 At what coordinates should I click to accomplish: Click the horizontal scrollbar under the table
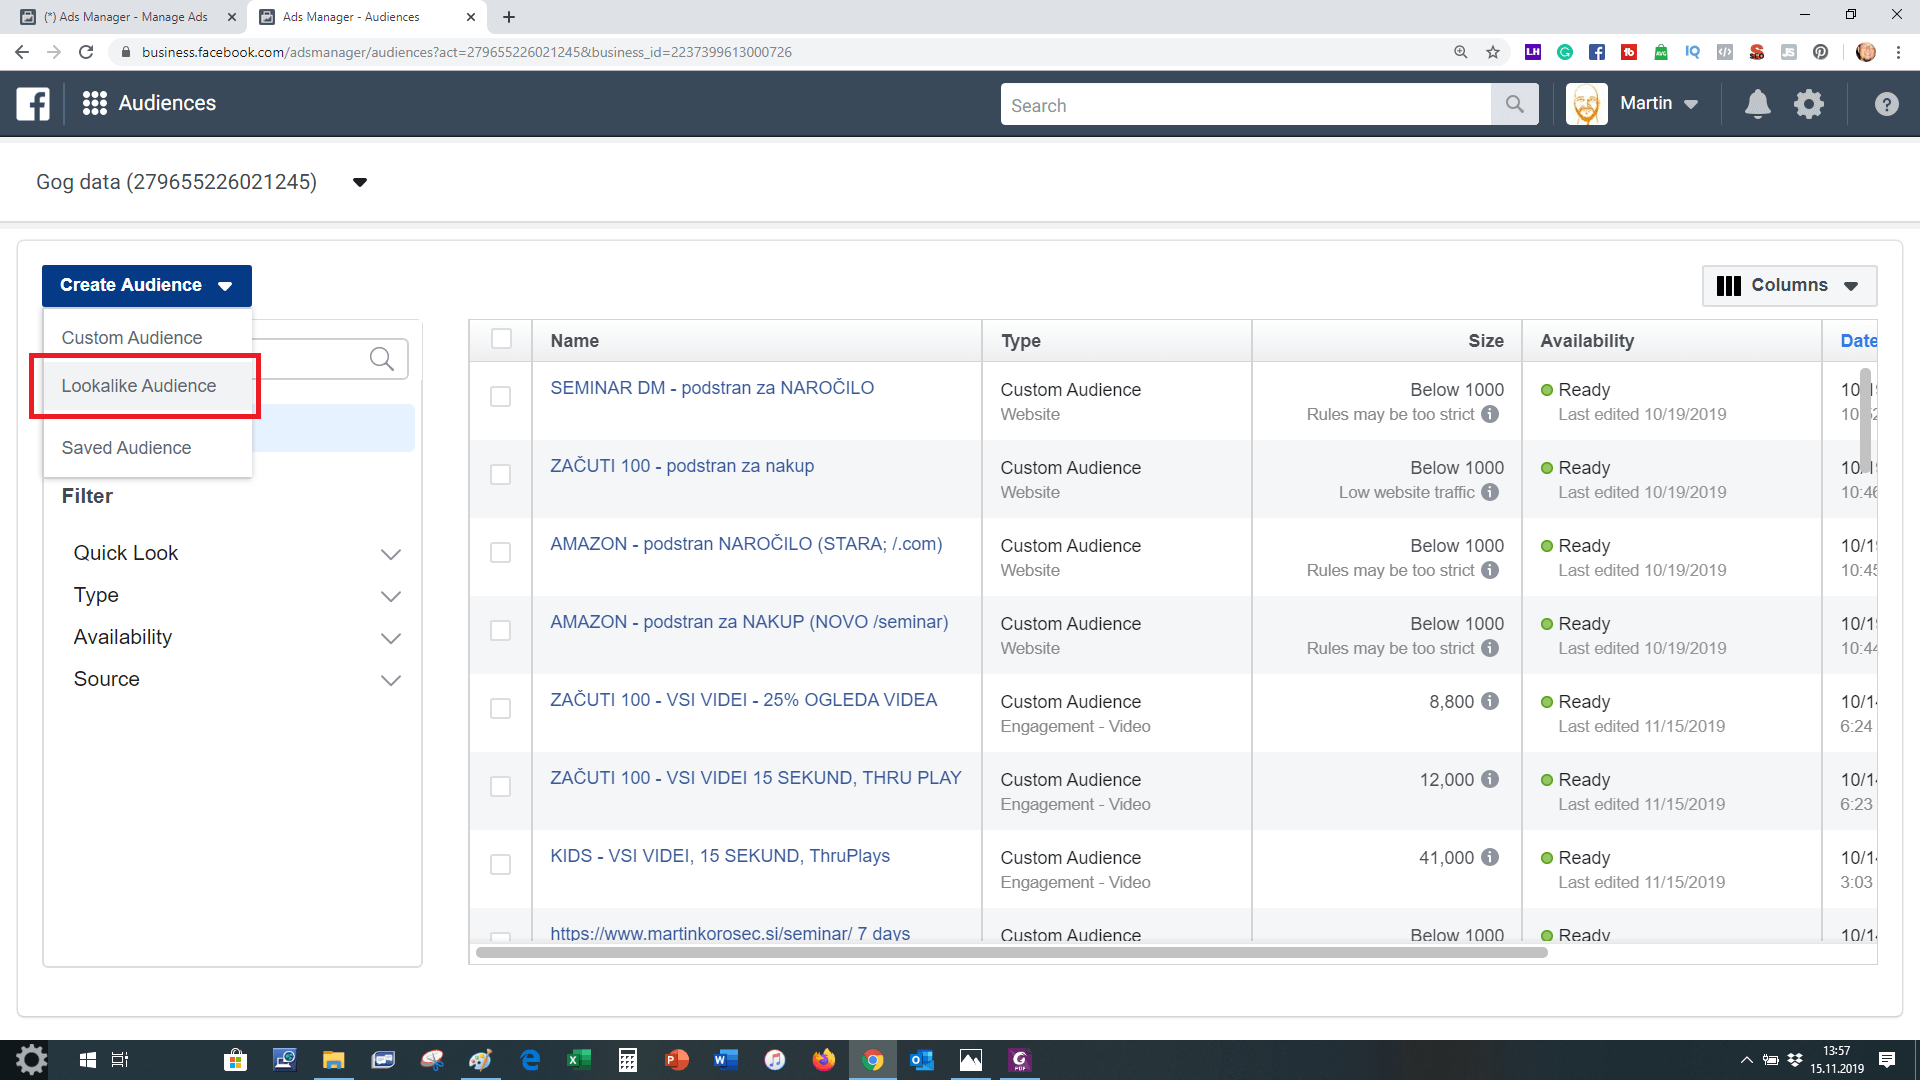pyautogui.click(x=1010, y=953)
